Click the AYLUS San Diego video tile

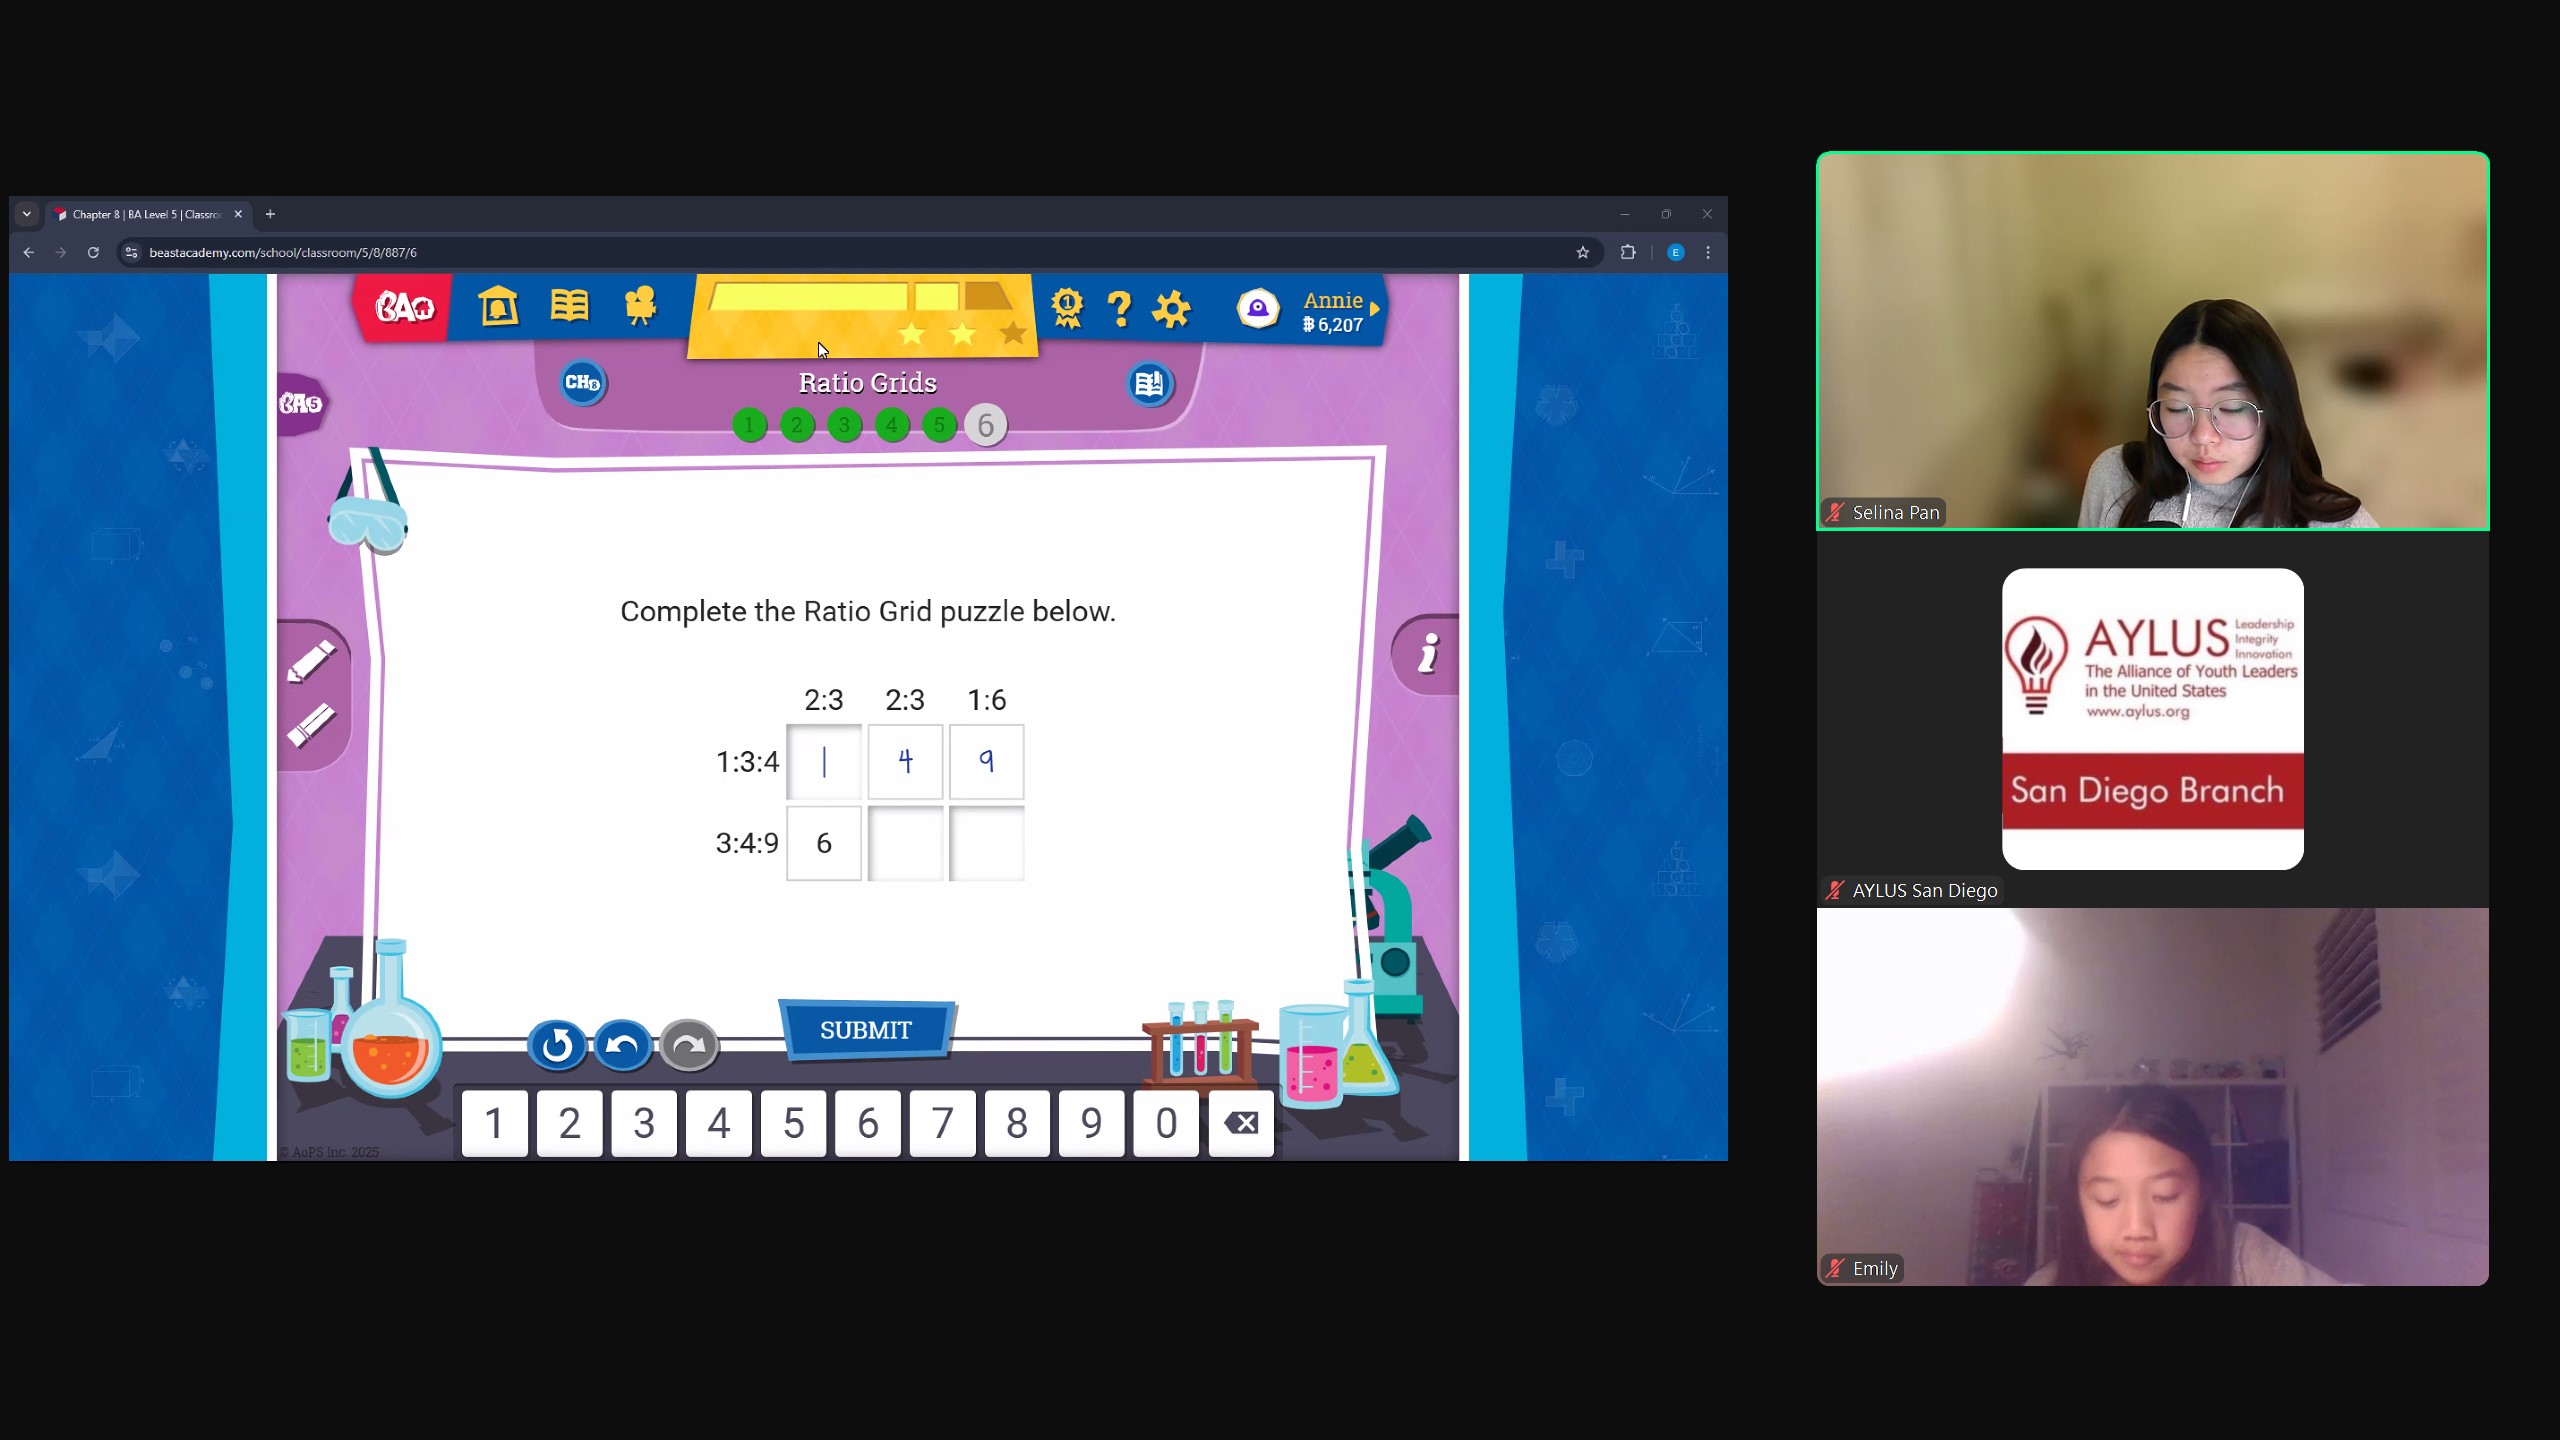[x=2153, y=719]
